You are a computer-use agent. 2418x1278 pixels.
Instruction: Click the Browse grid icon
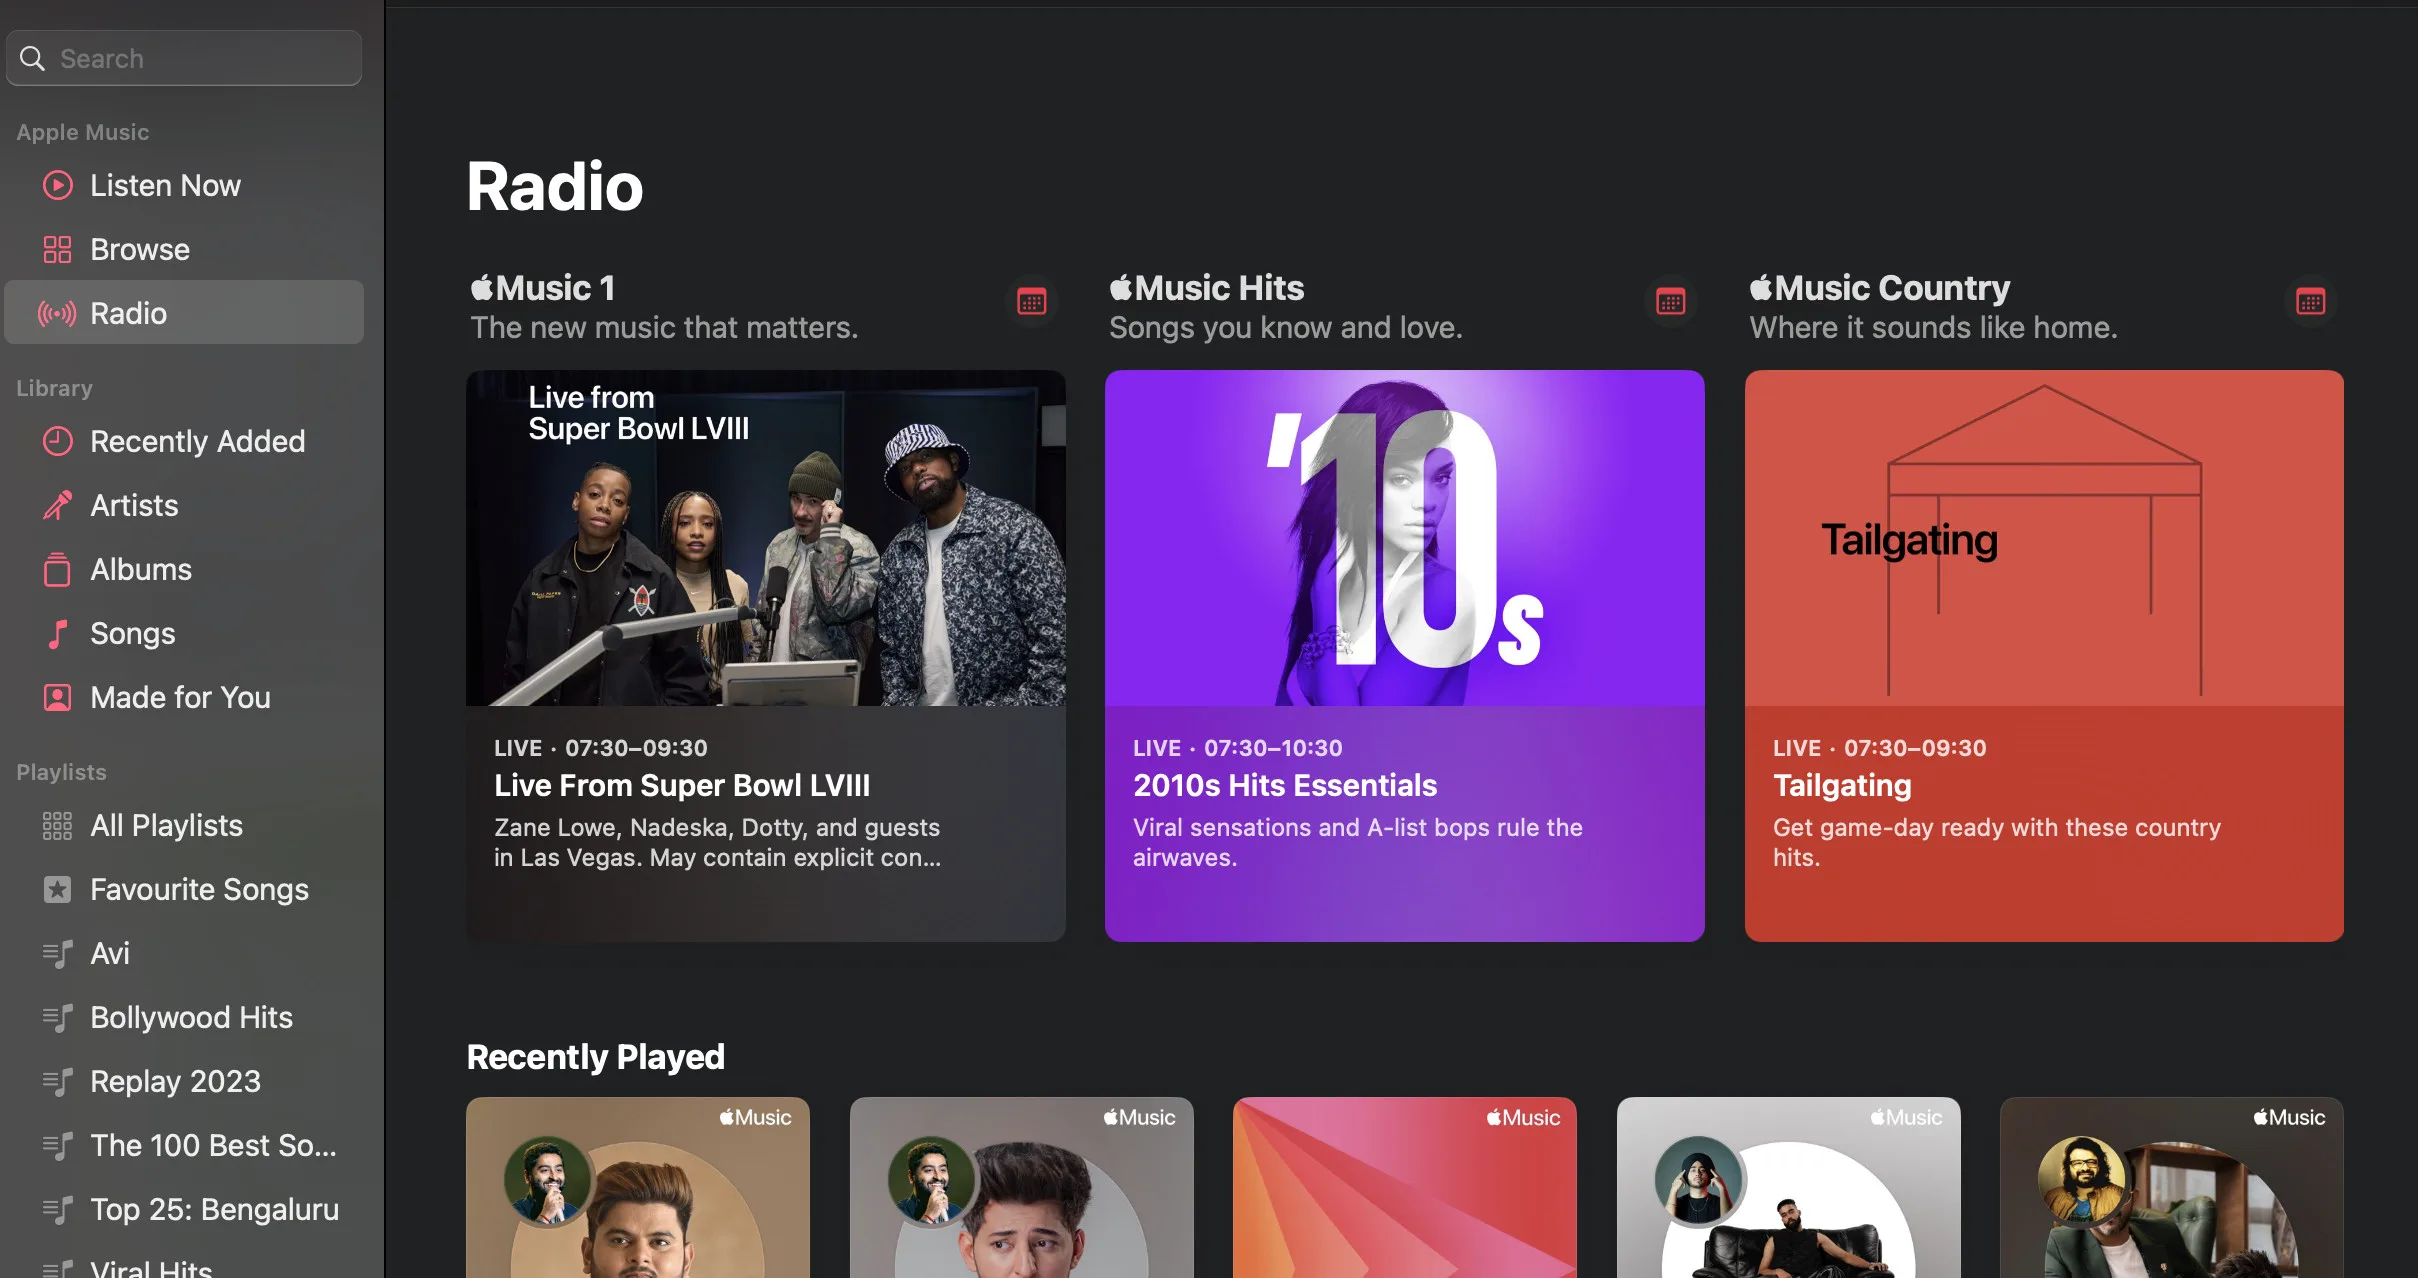click(x=58, y=249)
